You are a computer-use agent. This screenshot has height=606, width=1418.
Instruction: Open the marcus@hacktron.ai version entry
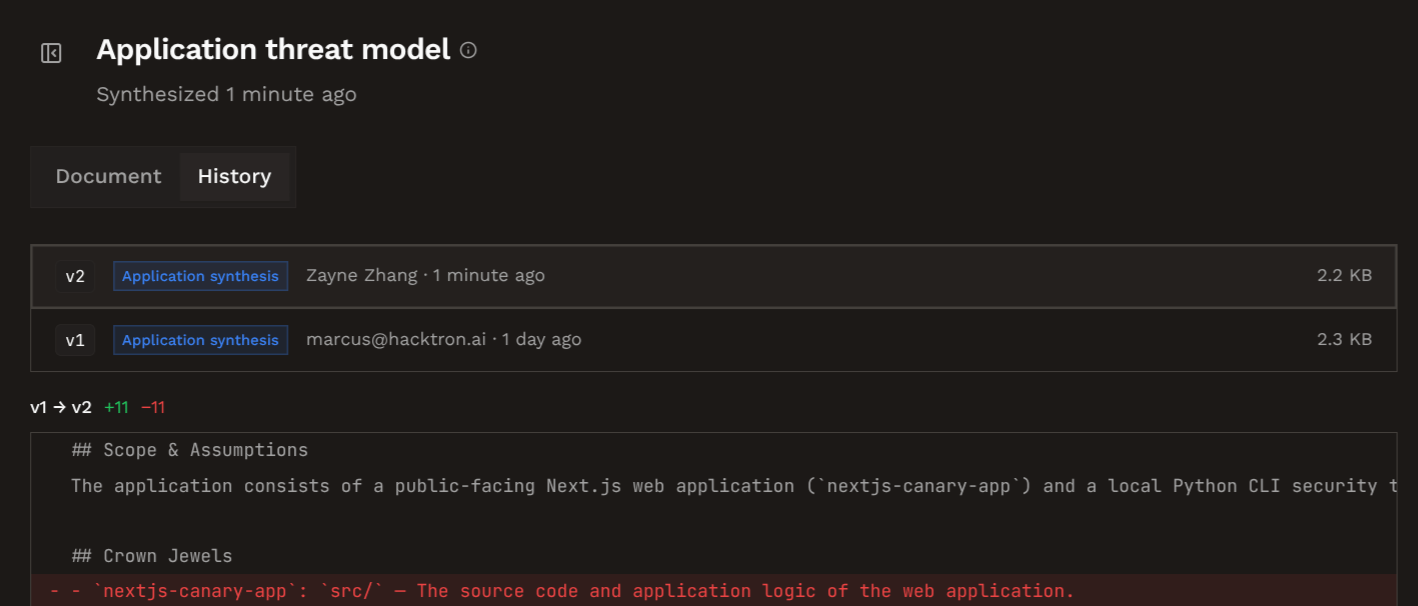(714, 340)
